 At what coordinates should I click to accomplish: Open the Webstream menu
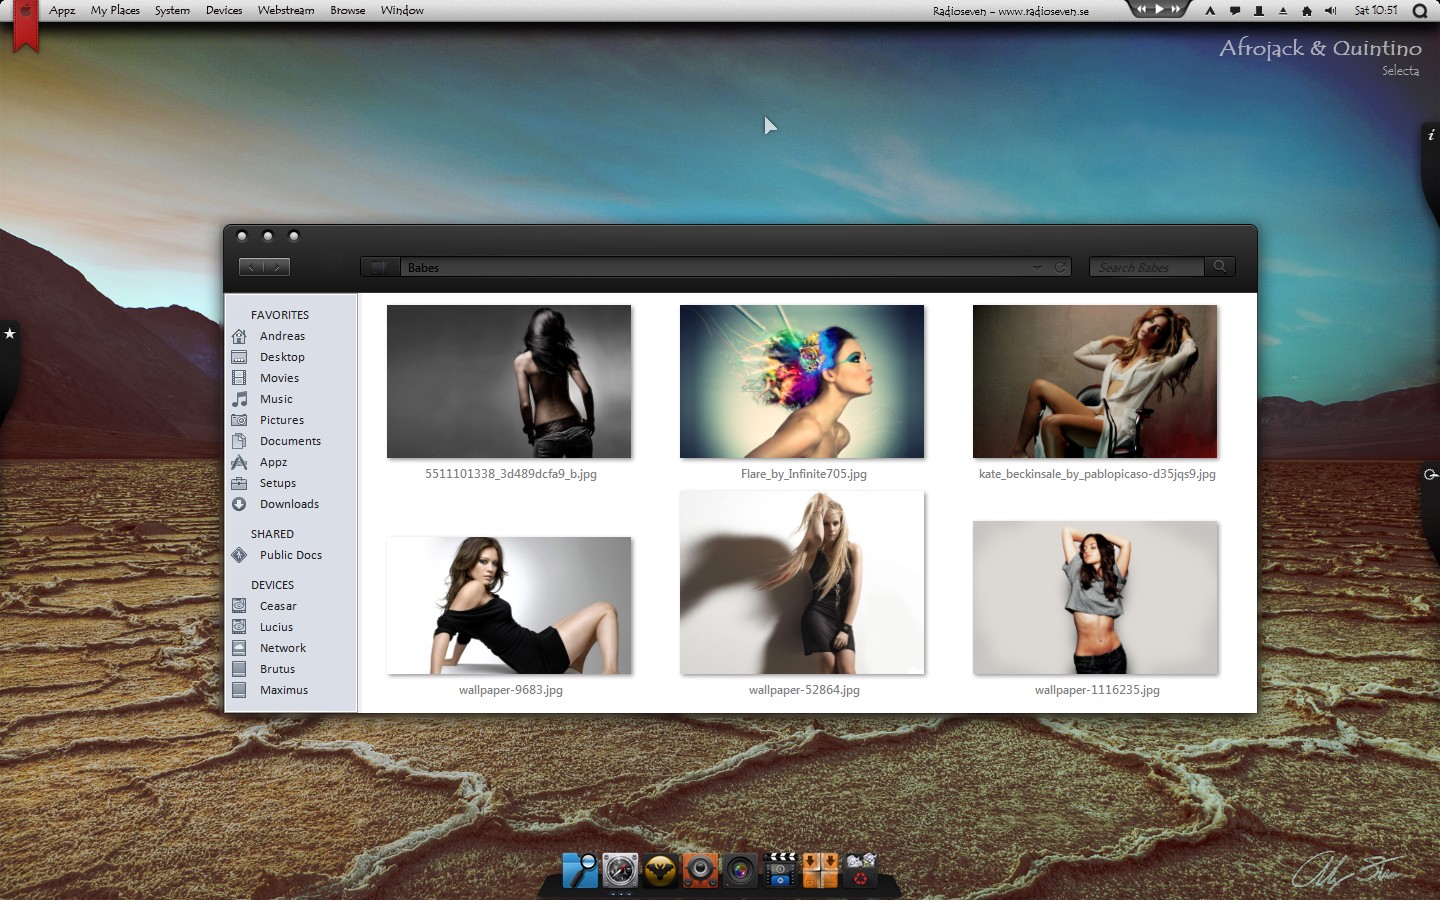tap(286, 10)
